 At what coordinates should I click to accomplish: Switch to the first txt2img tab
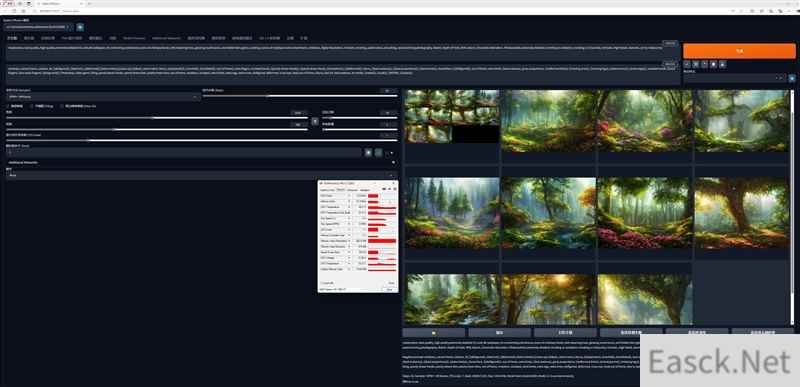[x=11, y=38]
